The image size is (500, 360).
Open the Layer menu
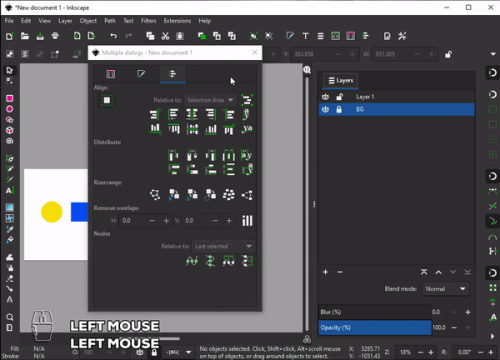[65, 21]
